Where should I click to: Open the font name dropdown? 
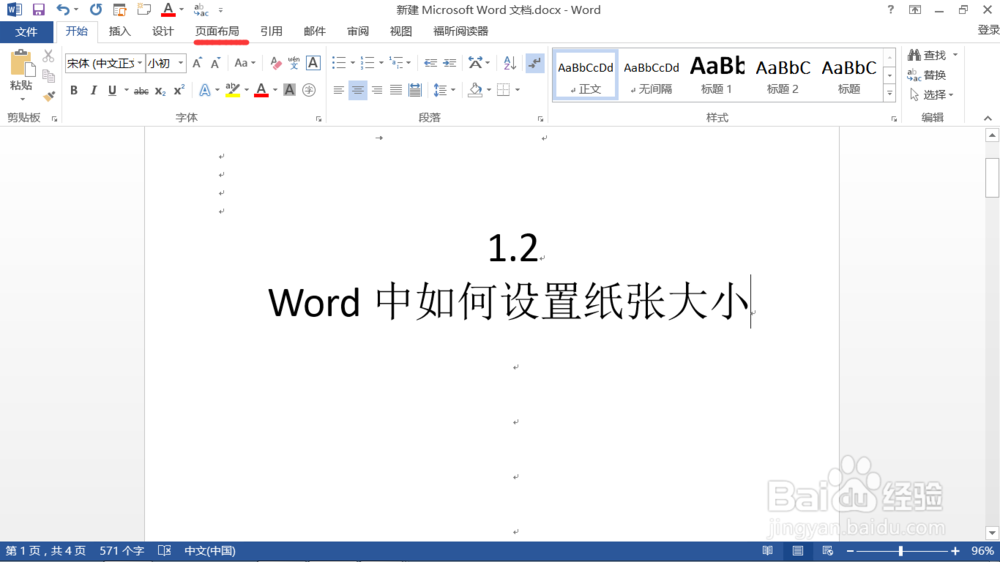coord(140,63)
